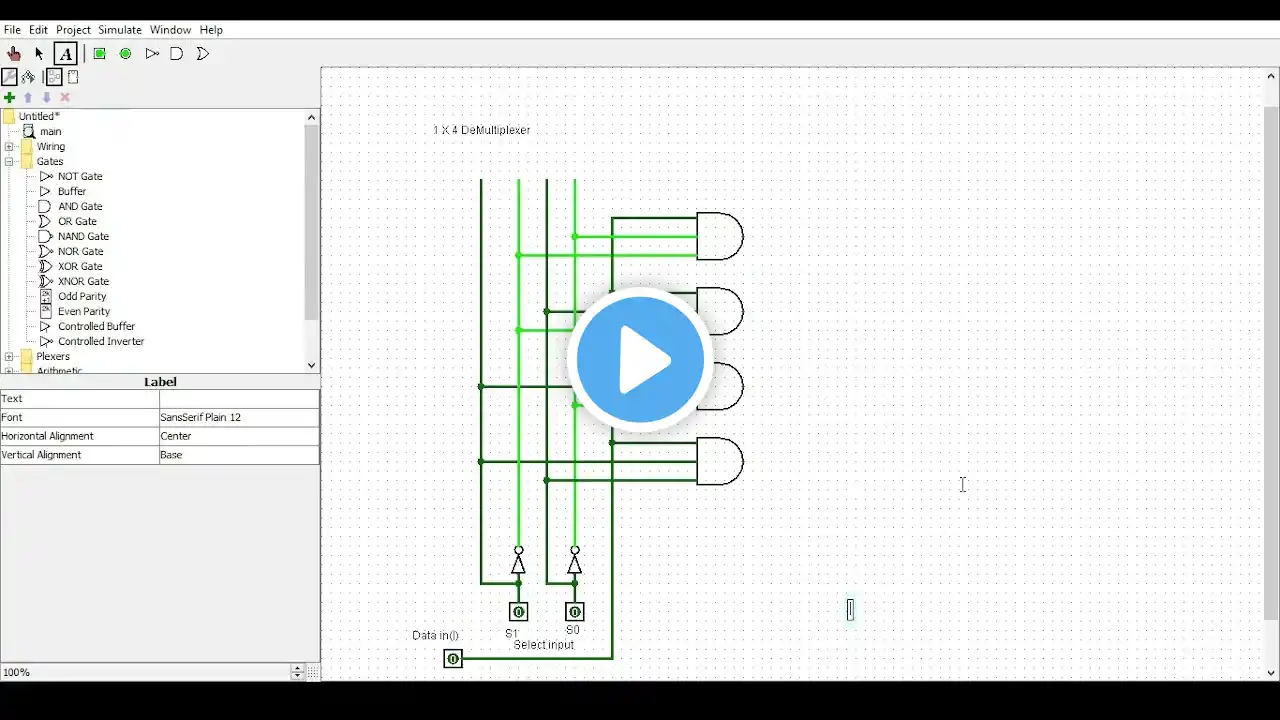Choose the AND gate toolbar icon

click(x=177, y=54)
